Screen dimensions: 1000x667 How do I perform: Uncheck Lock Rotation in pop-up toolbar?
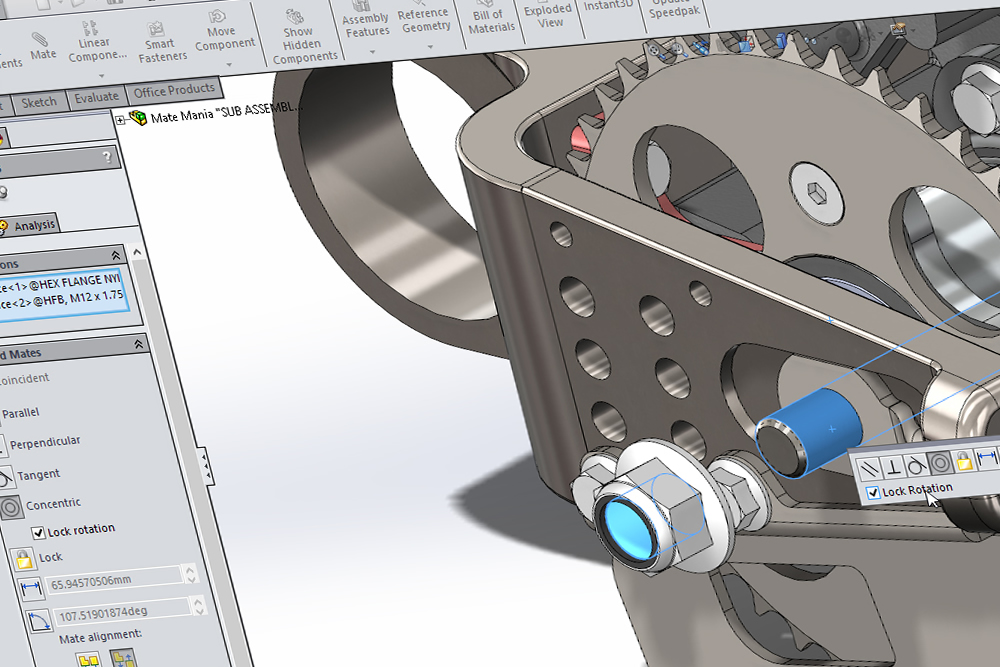pos(874,493)
